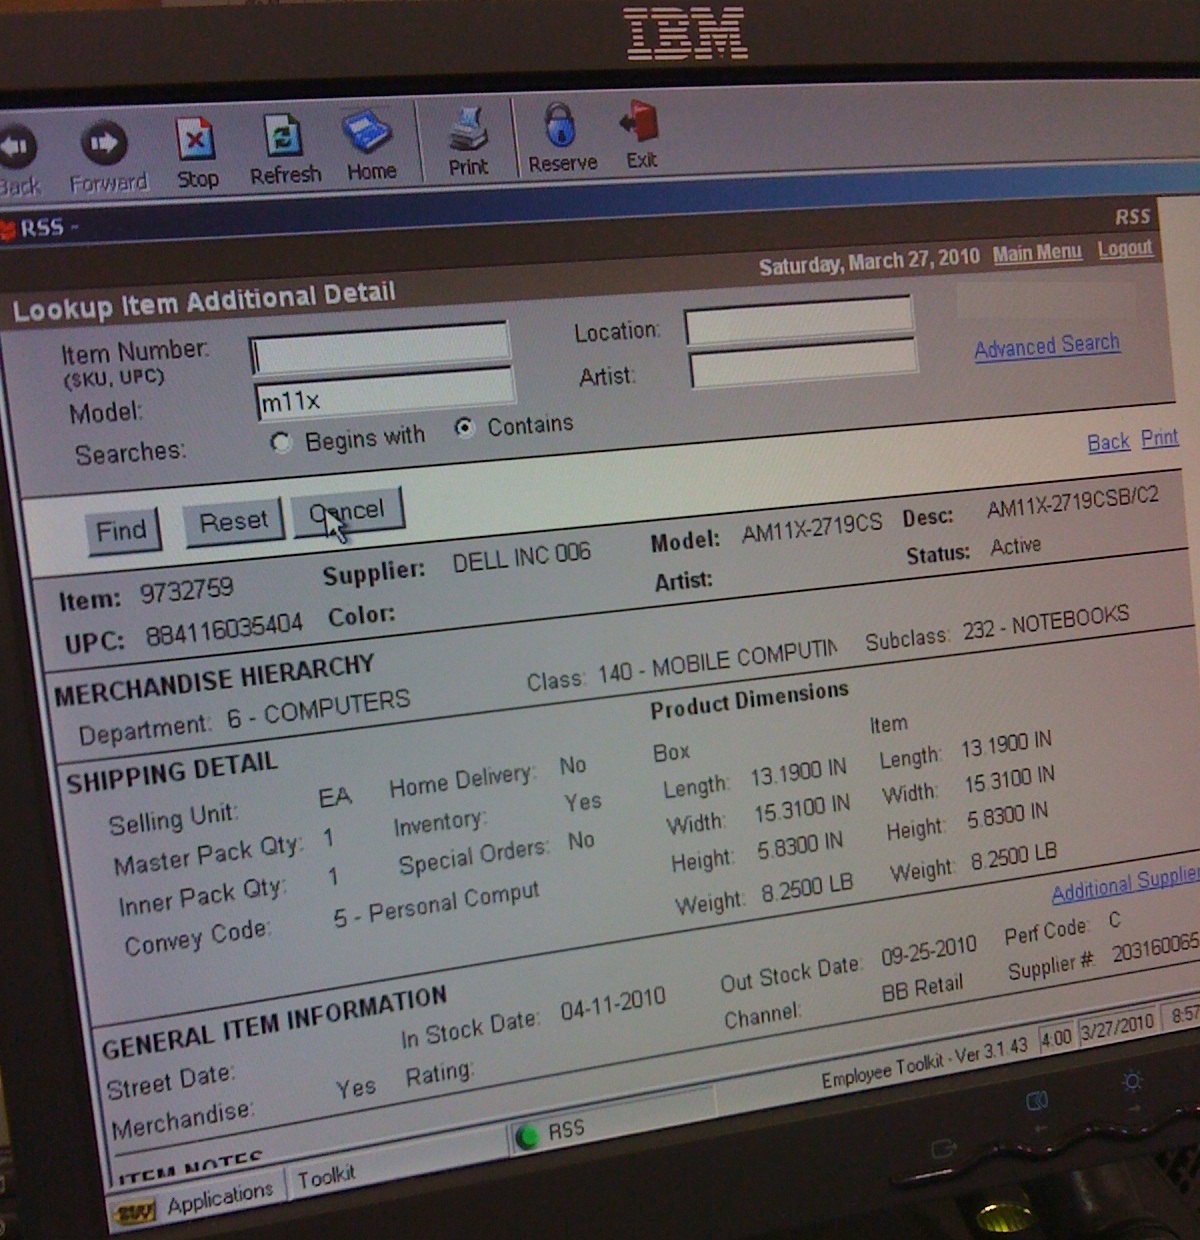The image size is (1200, 1240).
Task: Click In Stock Date 04-11-2010
Action: pyautogui.click(x=612, y=1002)
